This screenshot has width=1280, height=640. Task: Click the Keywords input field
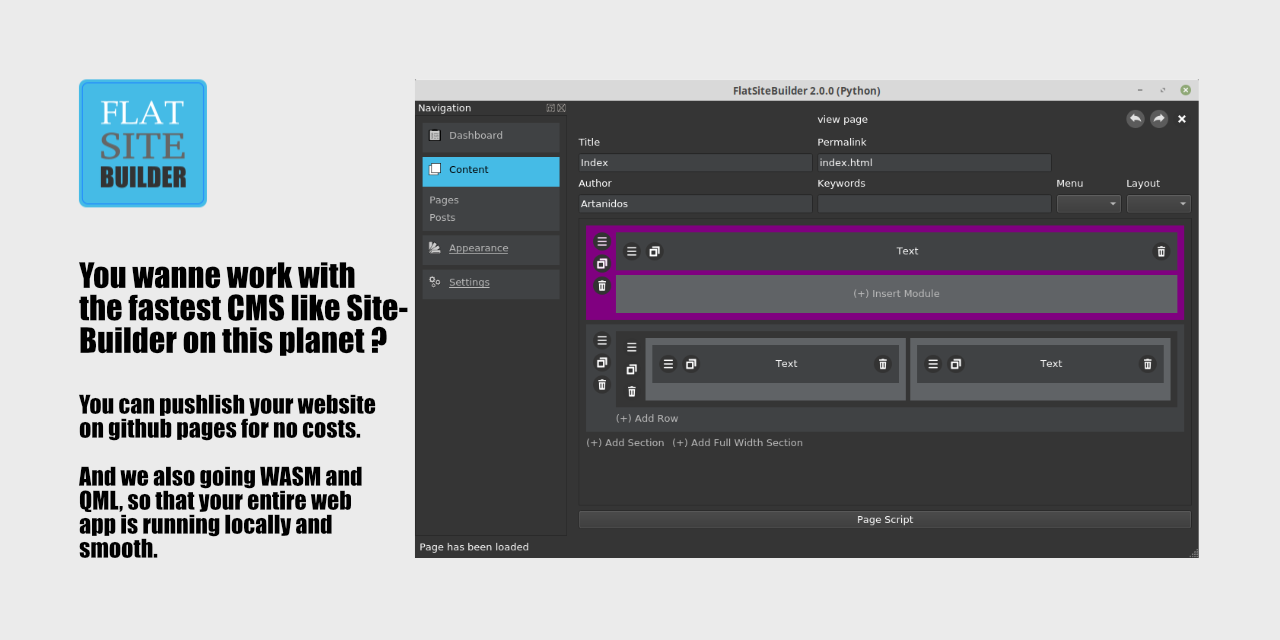pos(934,204)
